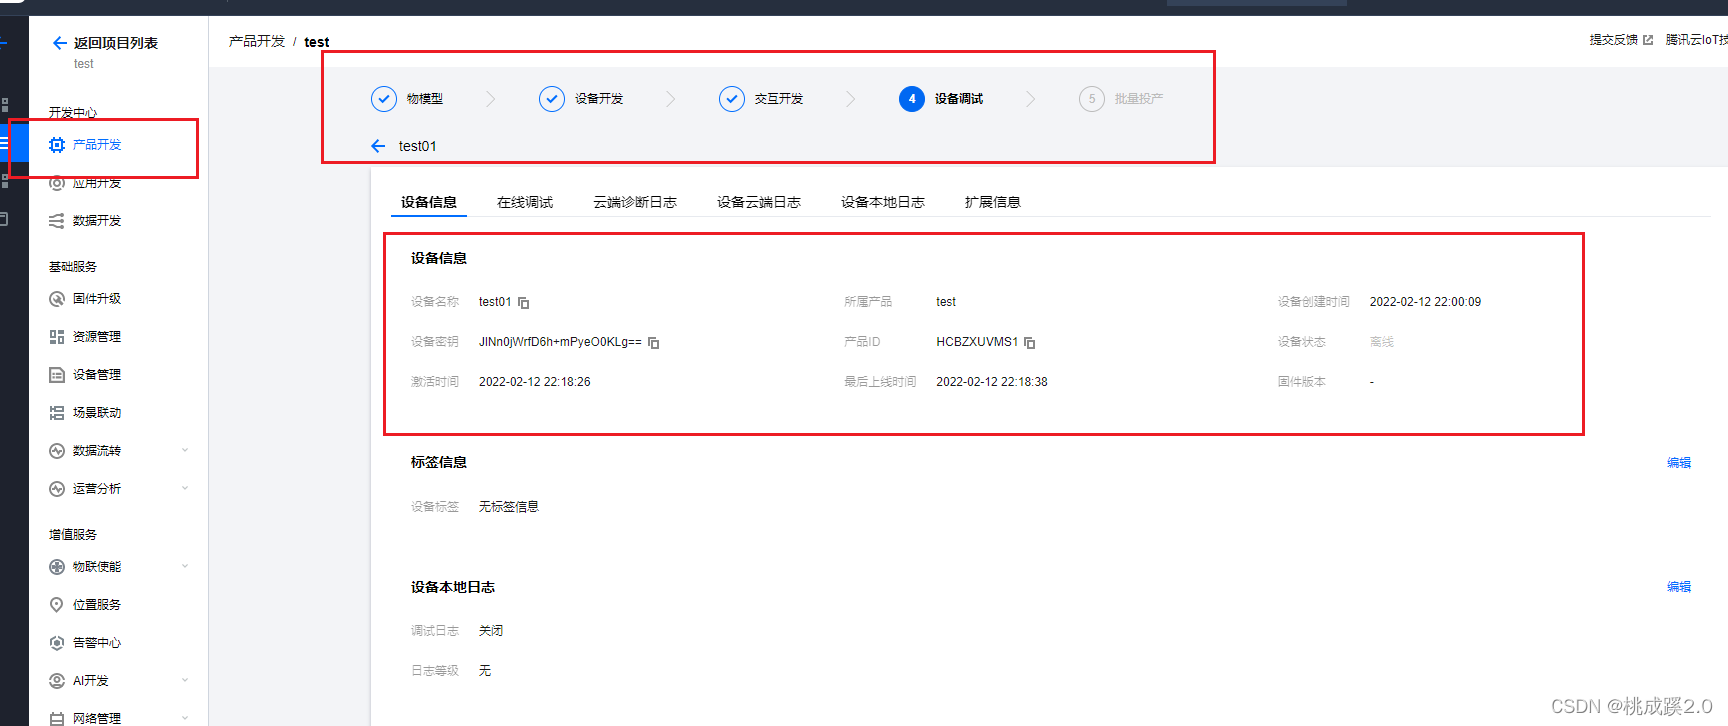
Task: Click the 关闭 debug log value
Action: (491, 631)
